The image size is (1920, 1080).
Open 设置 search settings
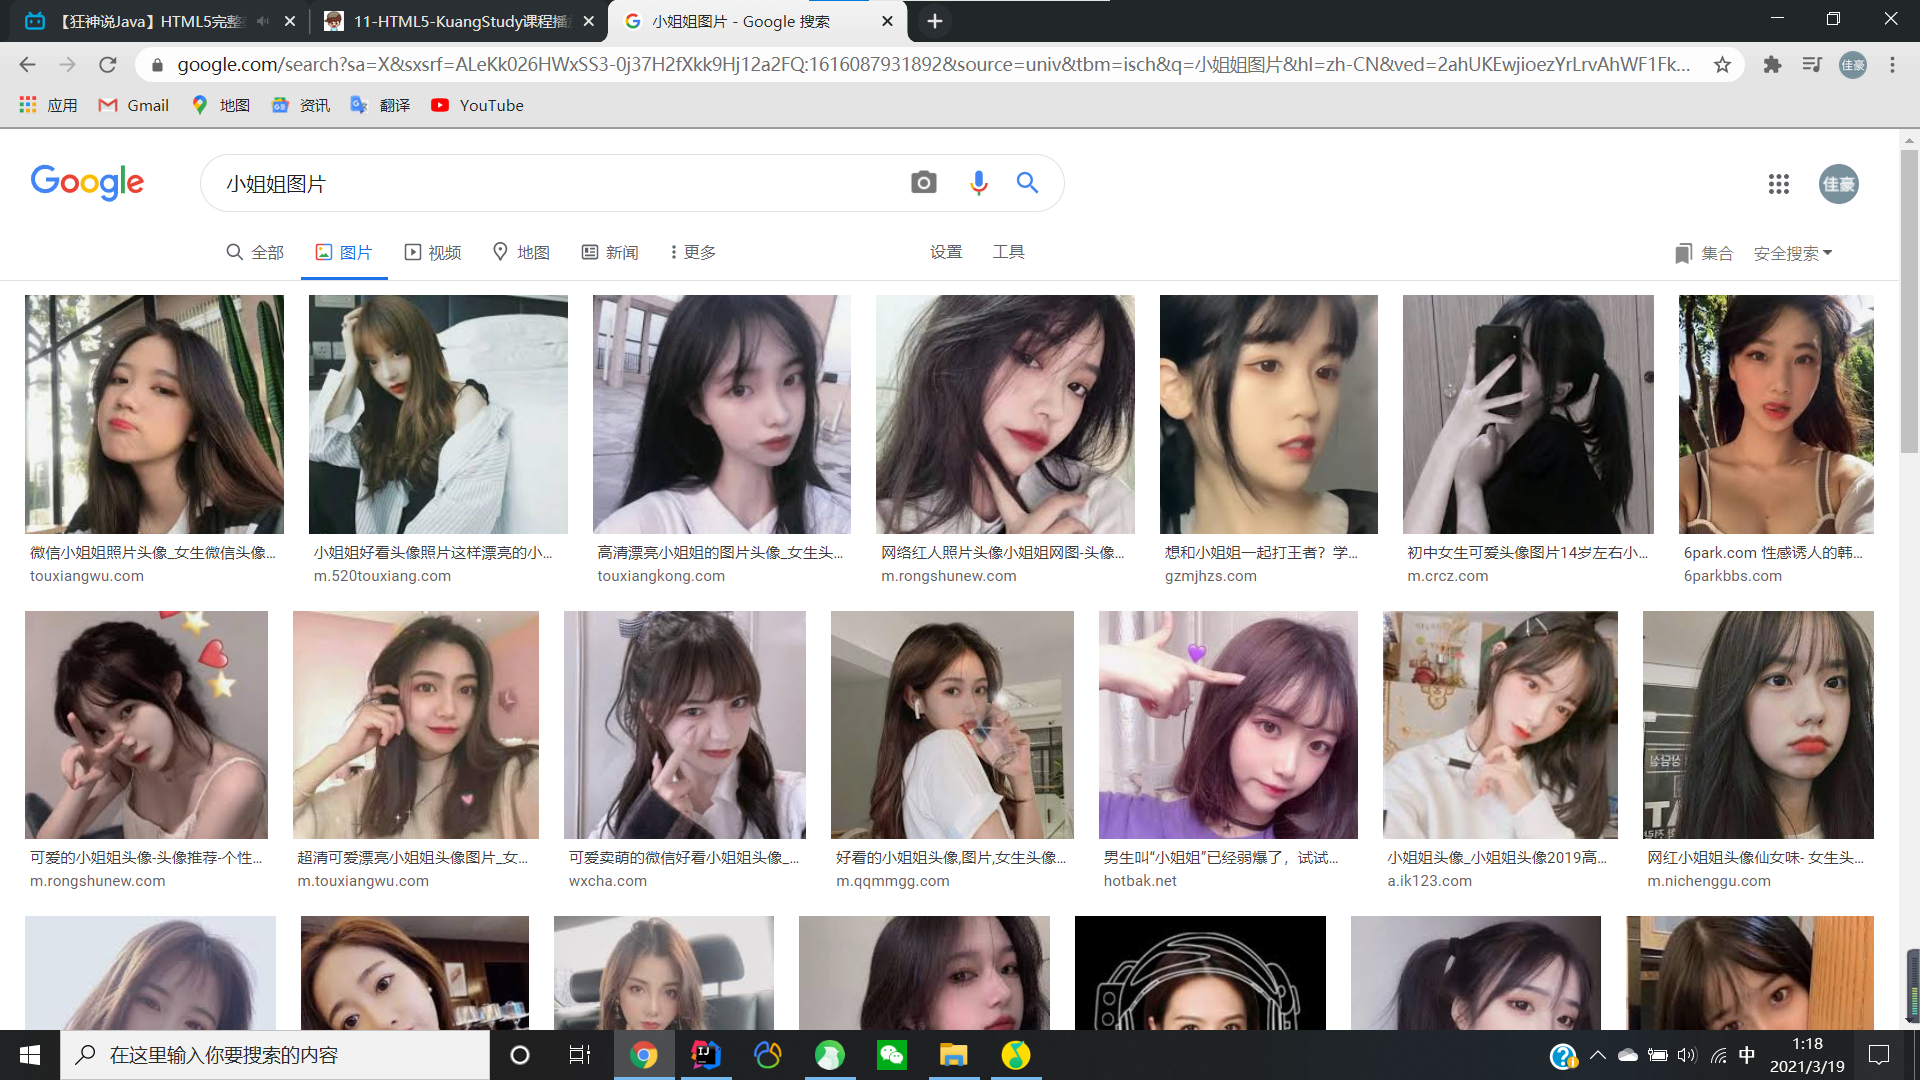click(946, 252)
